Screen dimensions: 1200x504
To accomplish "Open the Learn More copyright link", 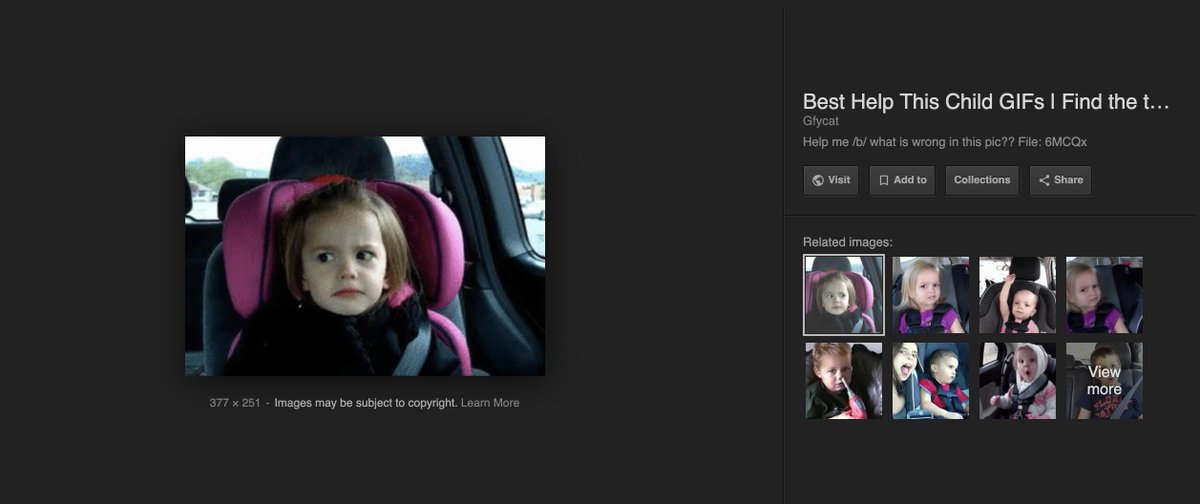I will pos(490,403).
